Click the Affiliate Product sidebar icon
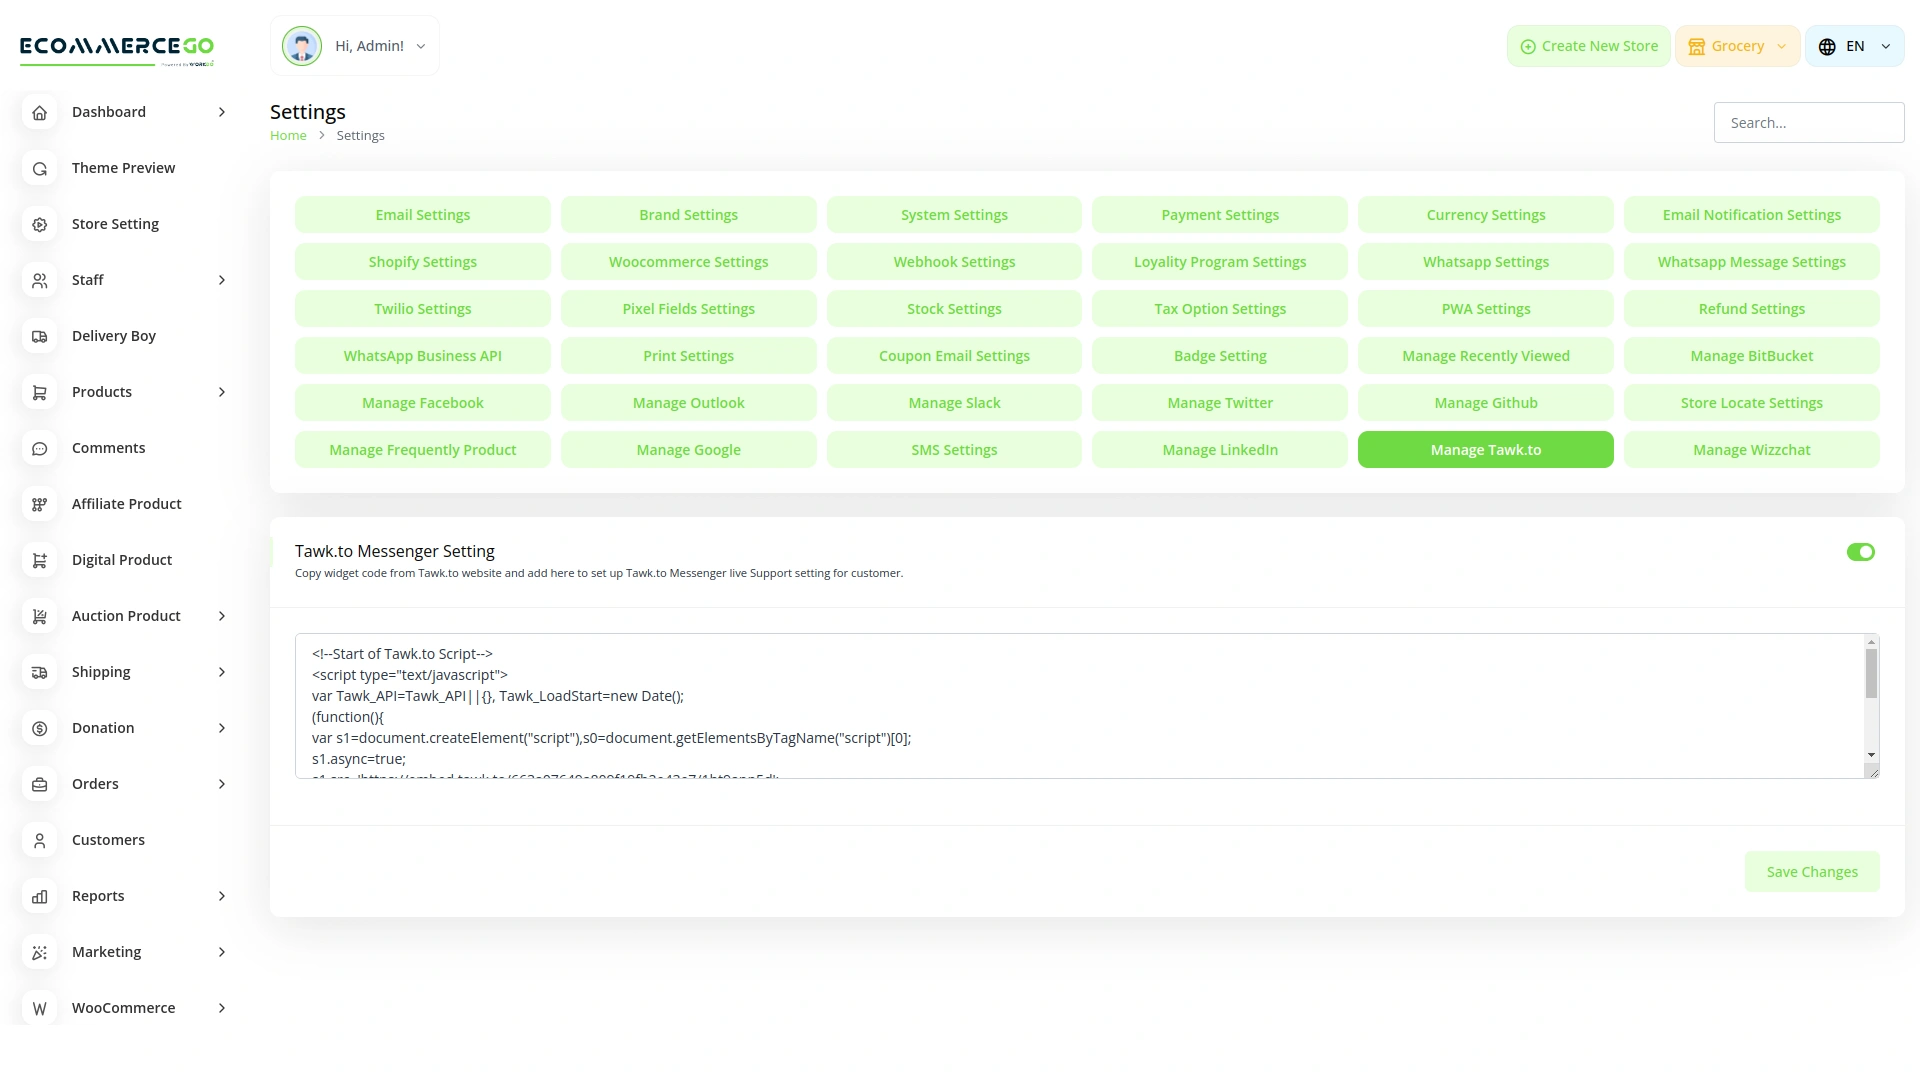 point(39,504)
